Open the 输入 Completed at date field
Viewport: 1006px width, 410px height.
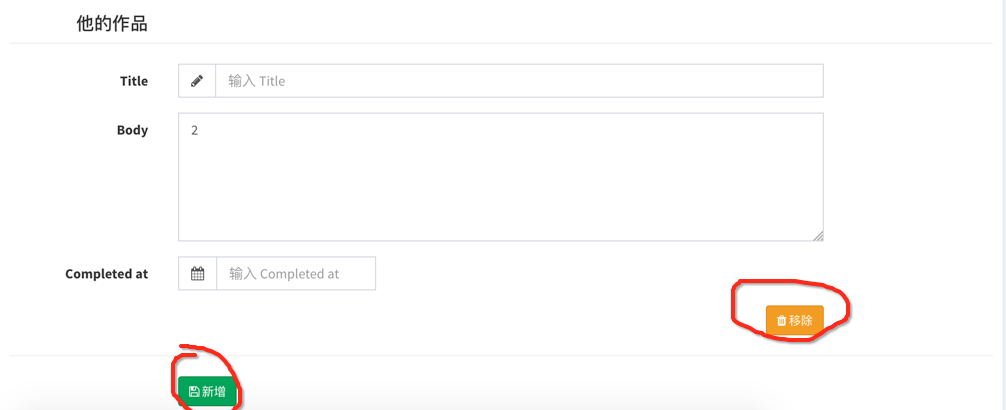[x=296, y=273]
